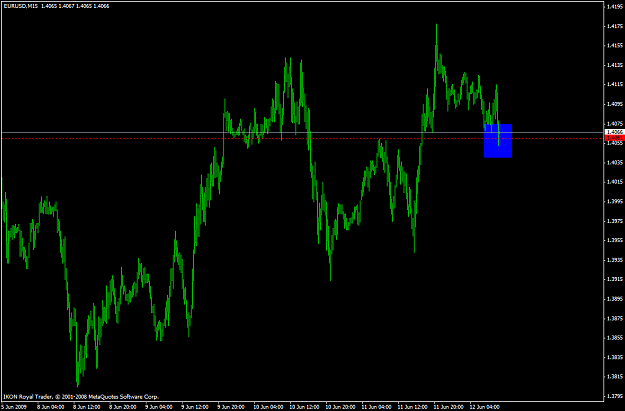Click the 11 Jun 04:00 time axis label
Screen dimensions: 625x411
pyautogui.click(x=376, y=407)
